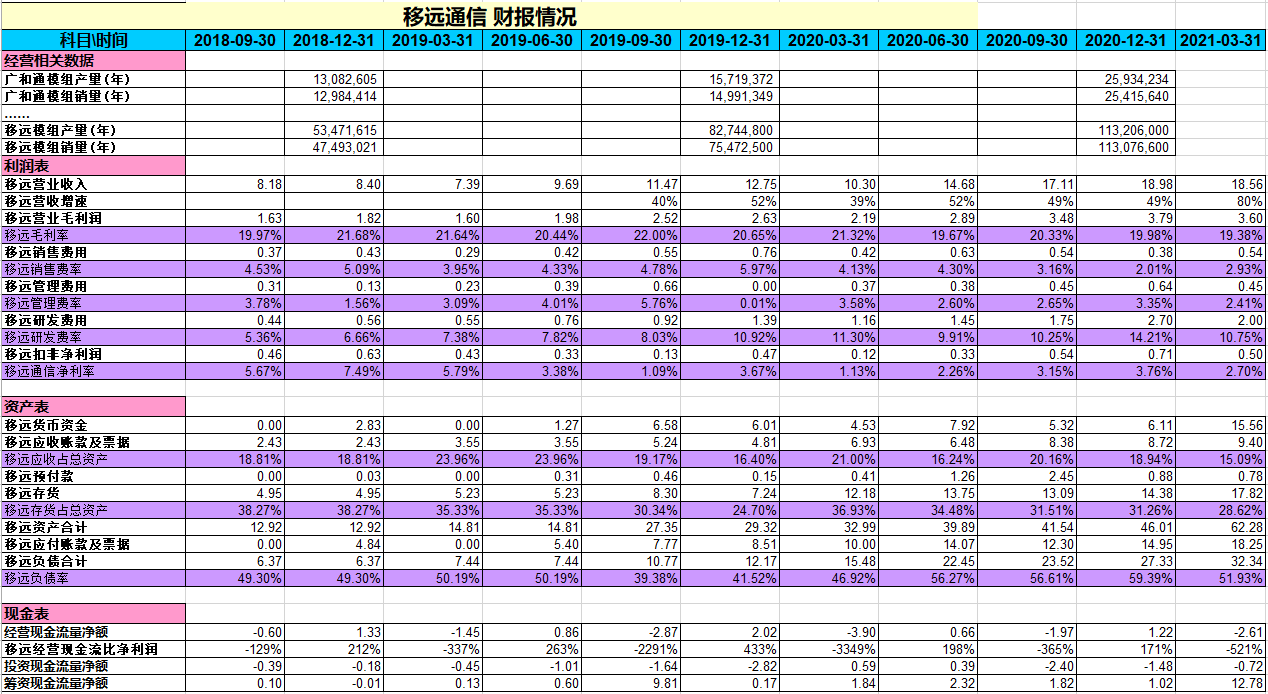
Task: Click the row label 移远销售费用
Action: click(93, 252)
